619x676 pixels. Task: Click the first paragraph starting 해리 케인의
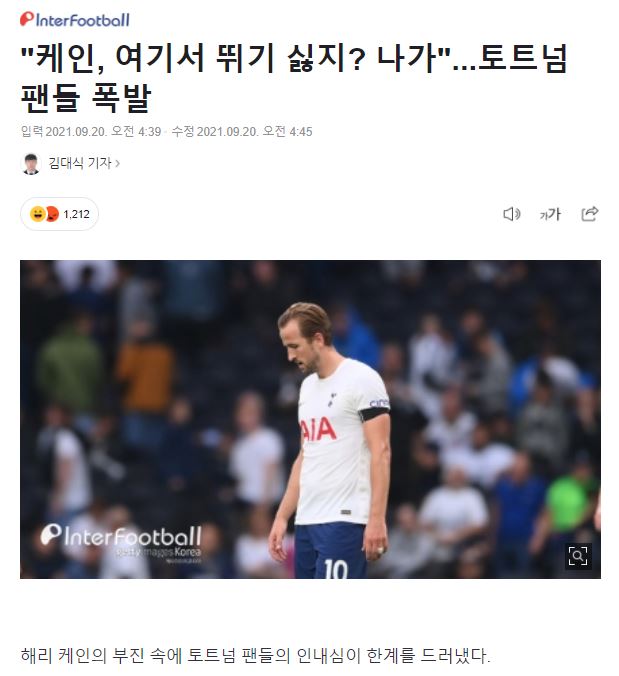(256, 655)
